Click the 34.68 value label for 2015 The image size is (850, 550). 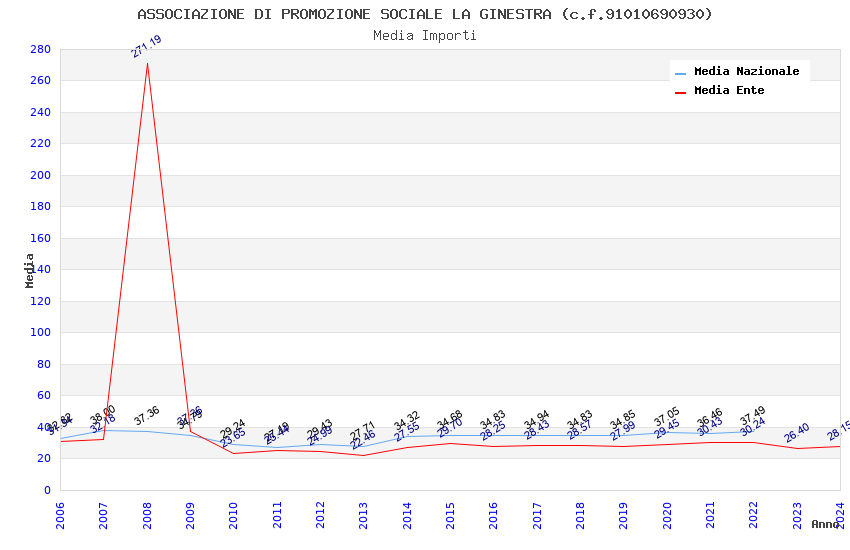[449, 420]
